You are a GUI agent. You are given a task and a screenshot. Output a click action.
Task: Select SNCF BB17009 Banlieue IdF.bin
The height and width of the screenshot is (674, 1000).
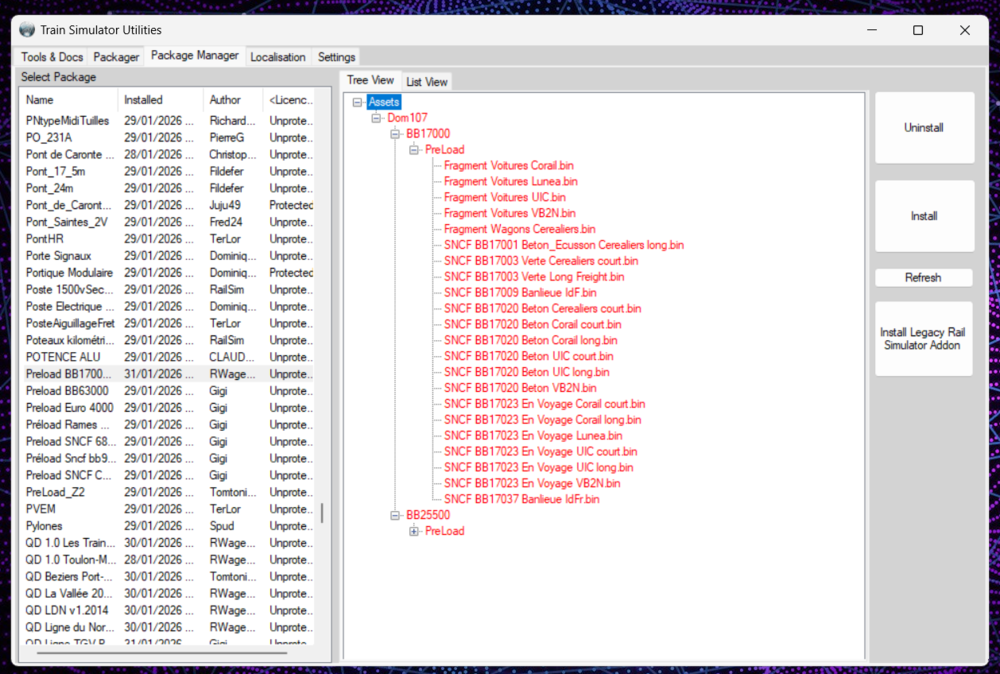tap(520, 293)
